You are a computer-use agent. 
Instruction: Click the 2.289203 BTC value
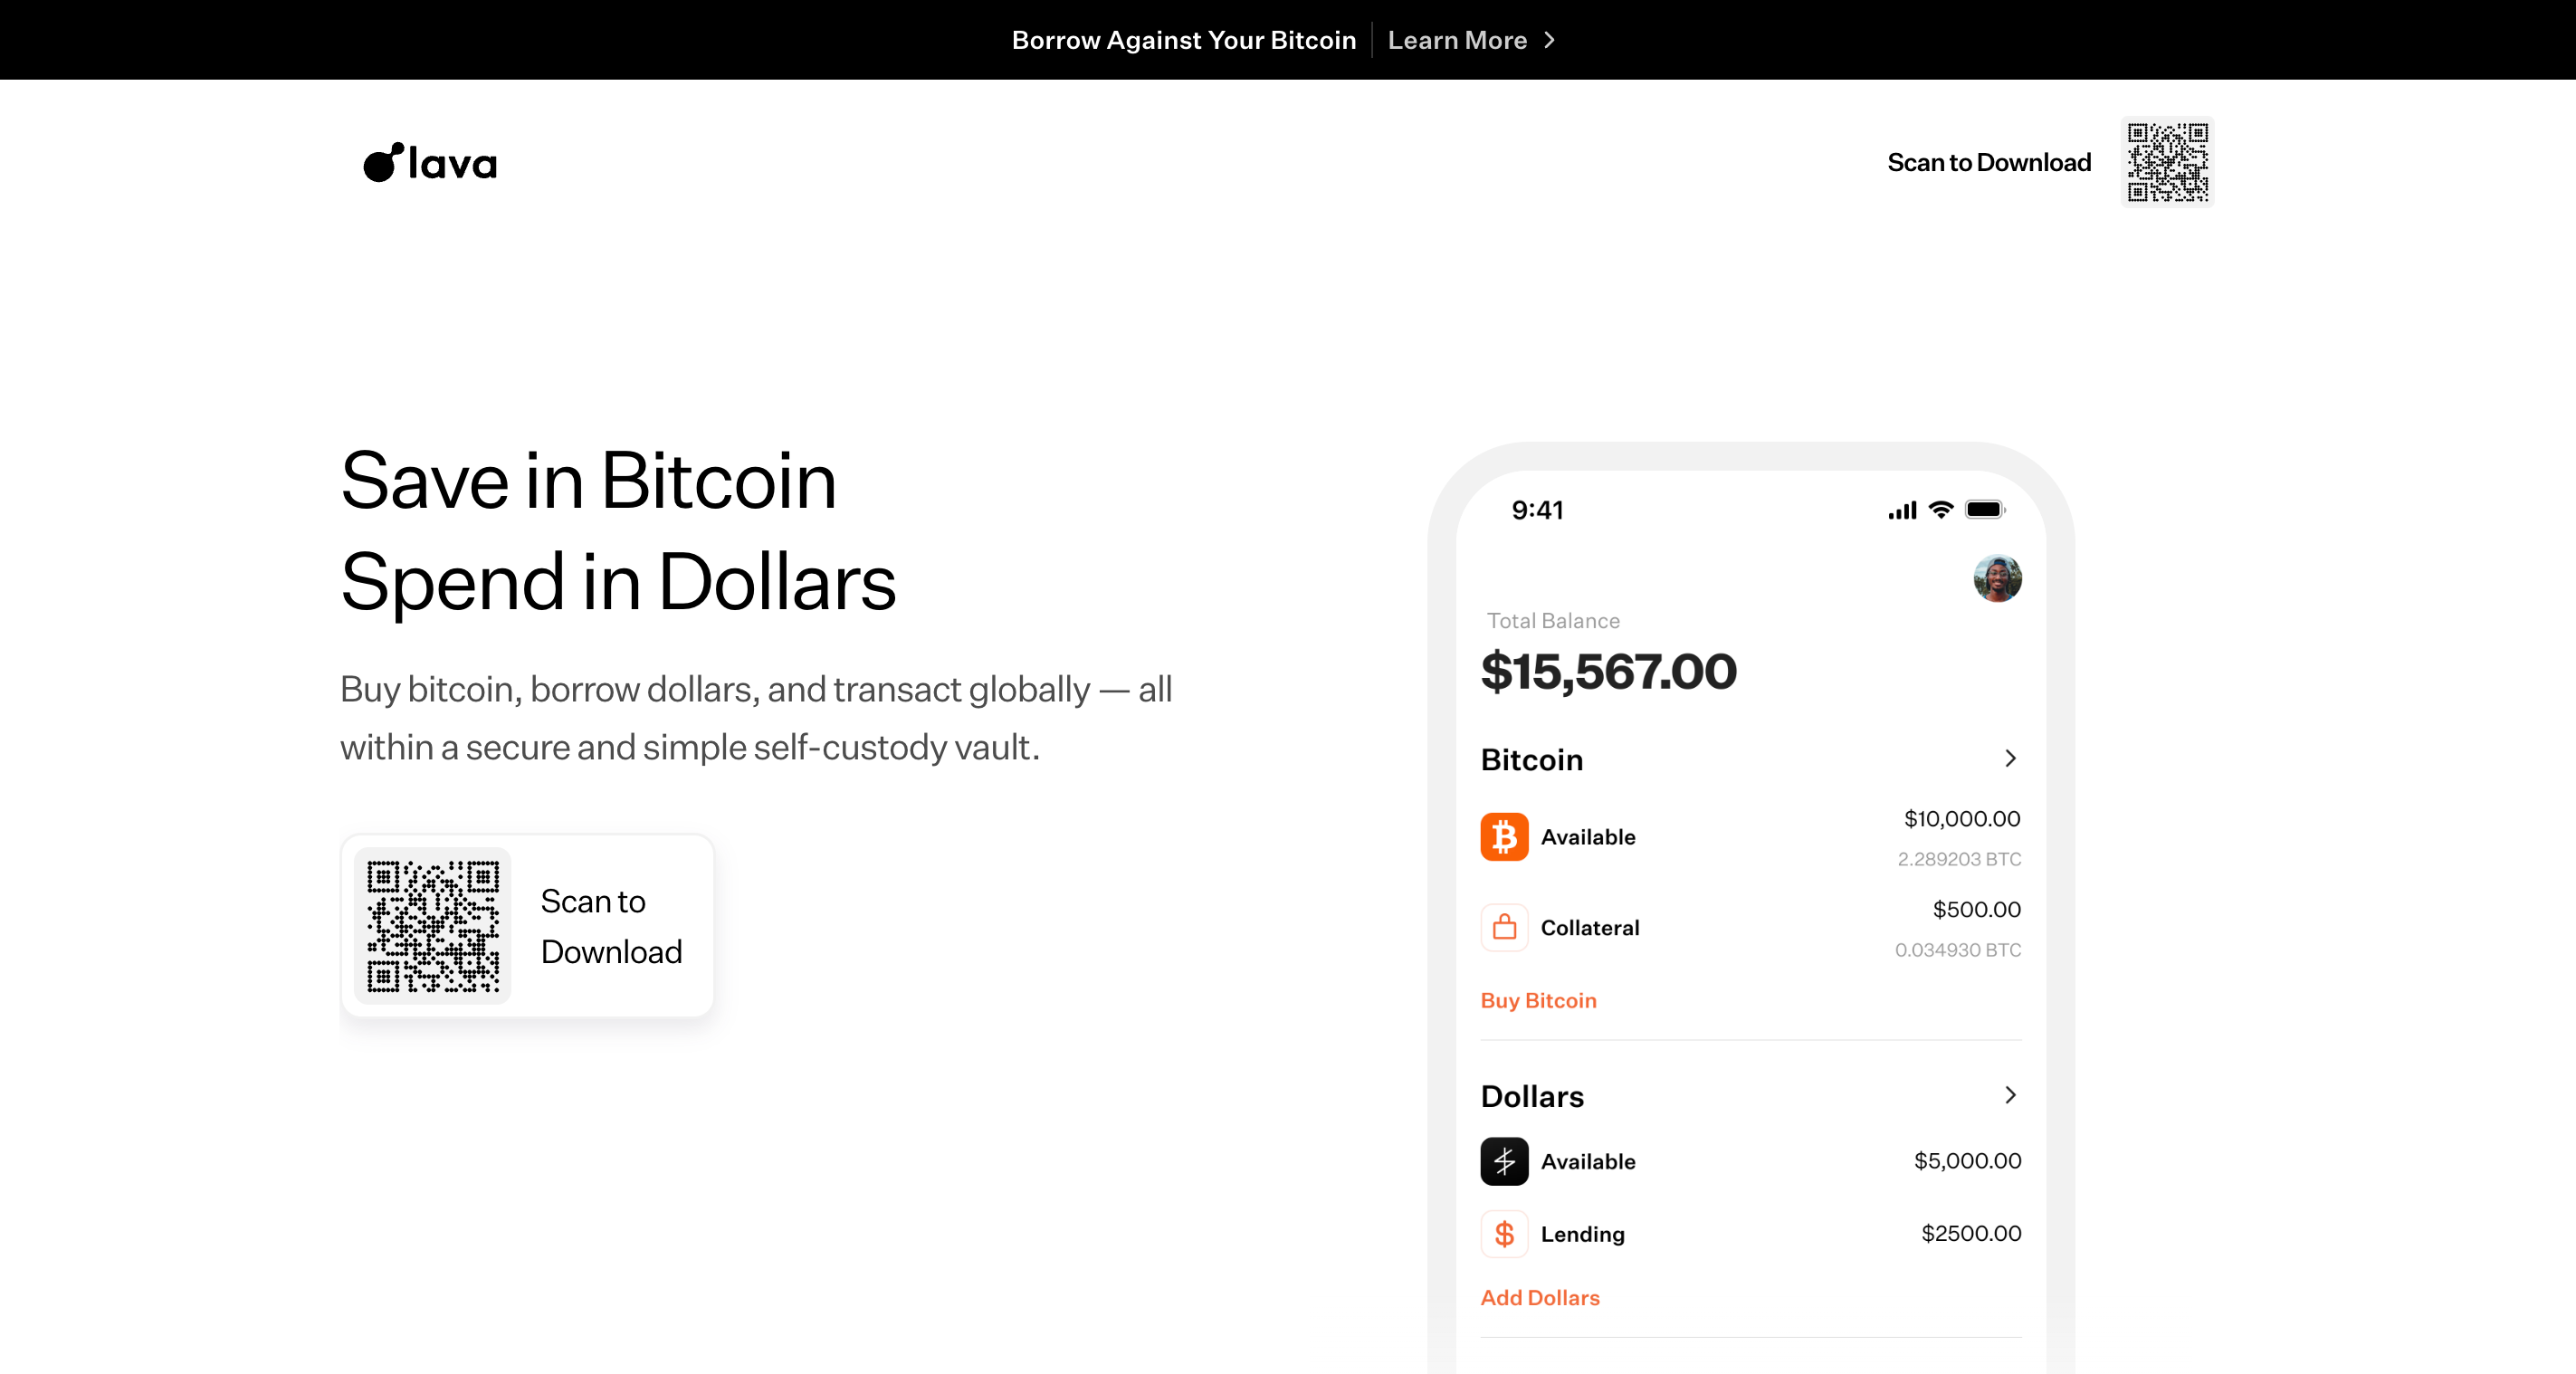1959,859
